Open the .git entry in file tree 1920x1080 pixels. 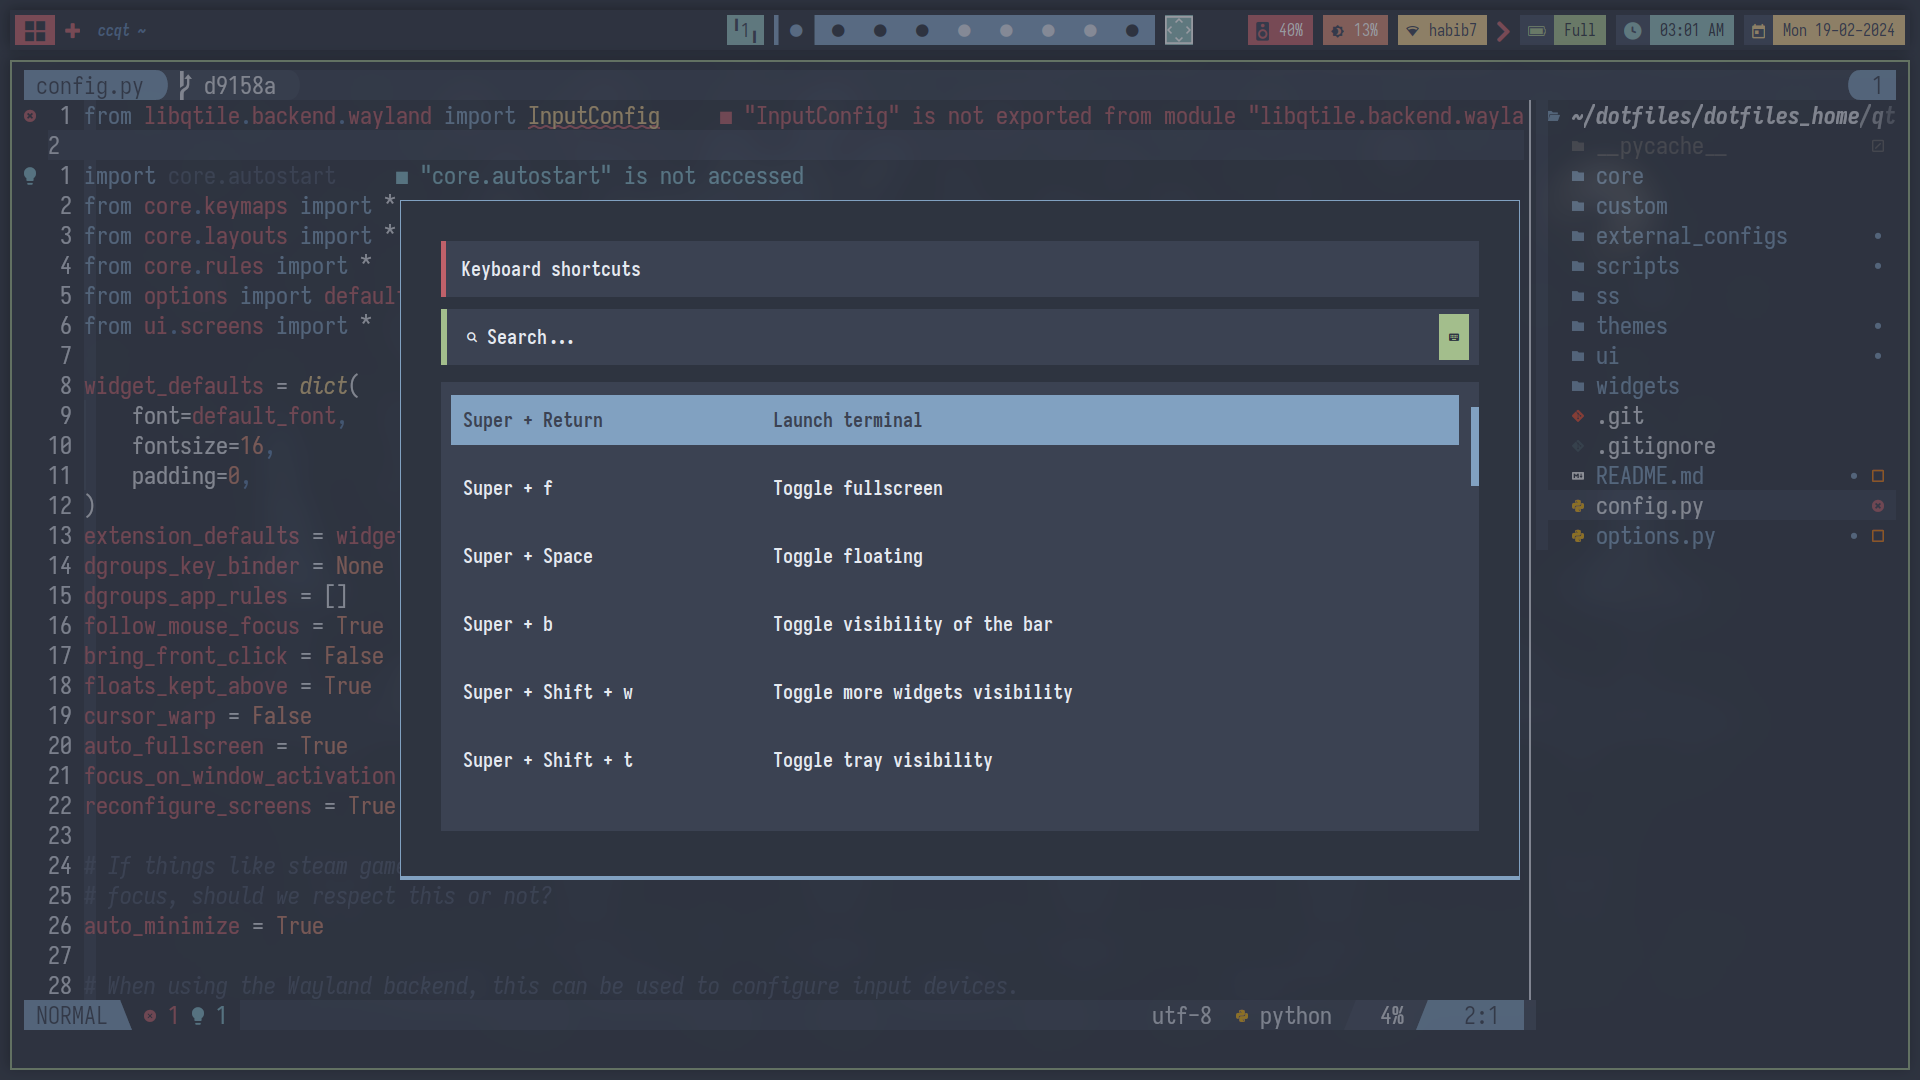(x=1619, y=416)
